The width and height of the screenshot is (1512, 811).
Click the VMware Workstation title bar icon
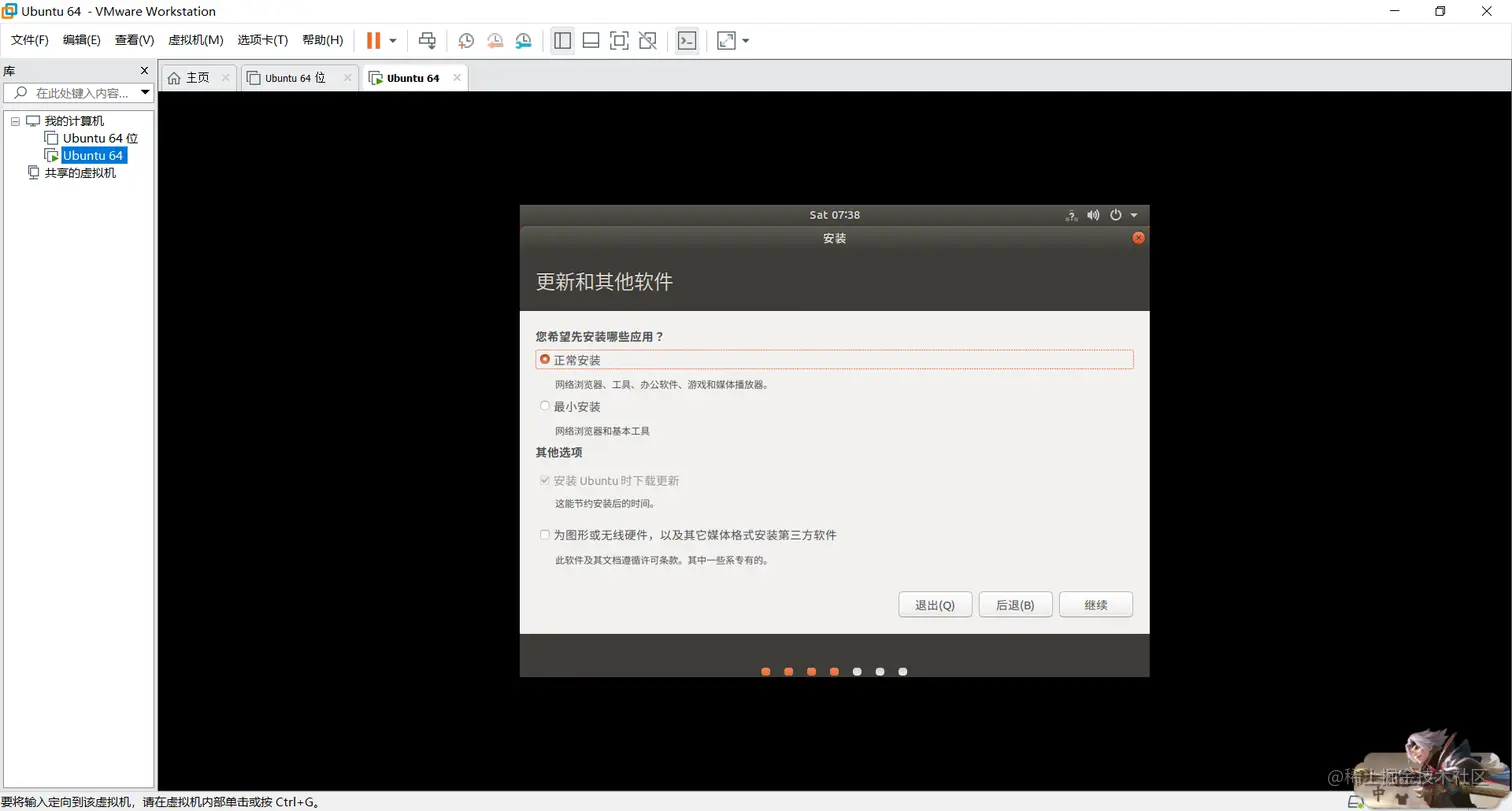(x=9, y=11)
